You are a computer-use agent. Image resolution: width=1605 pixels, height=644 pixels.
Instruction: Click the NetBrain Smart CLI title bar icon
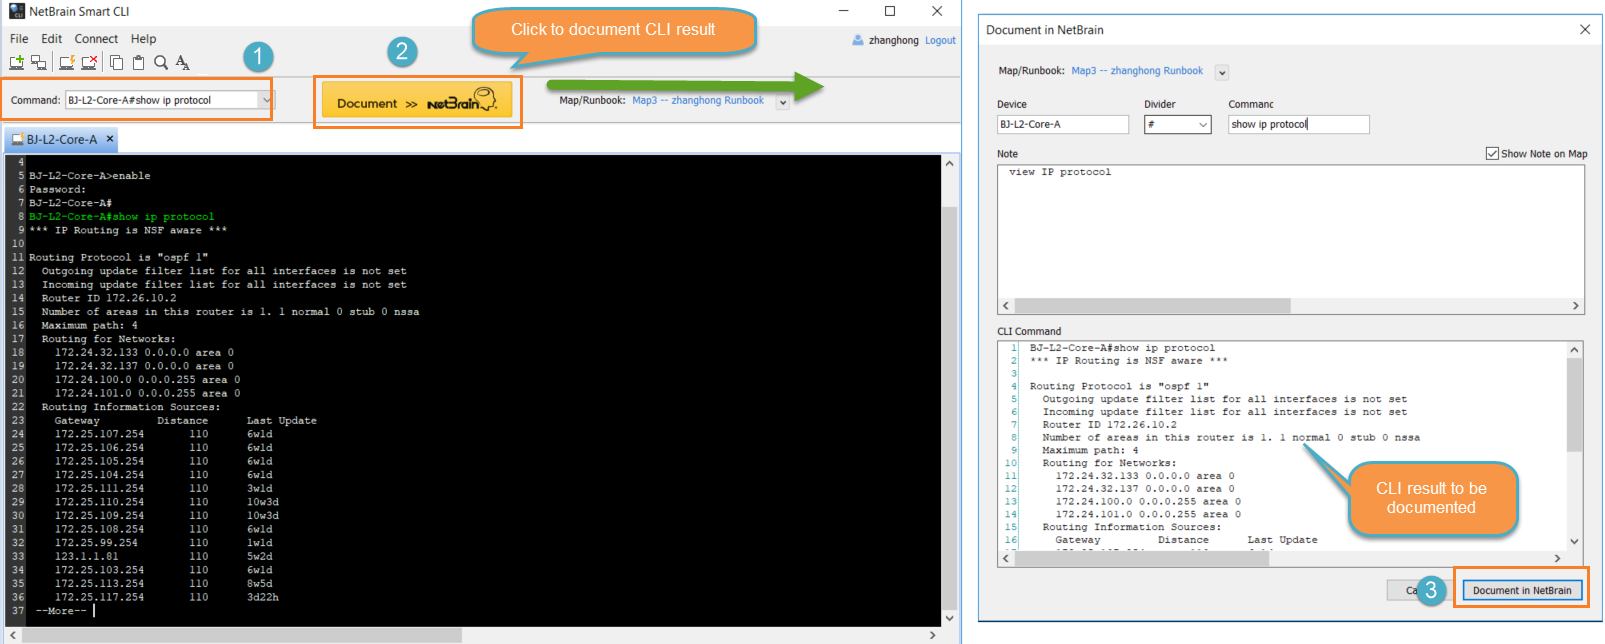[16, 11]
